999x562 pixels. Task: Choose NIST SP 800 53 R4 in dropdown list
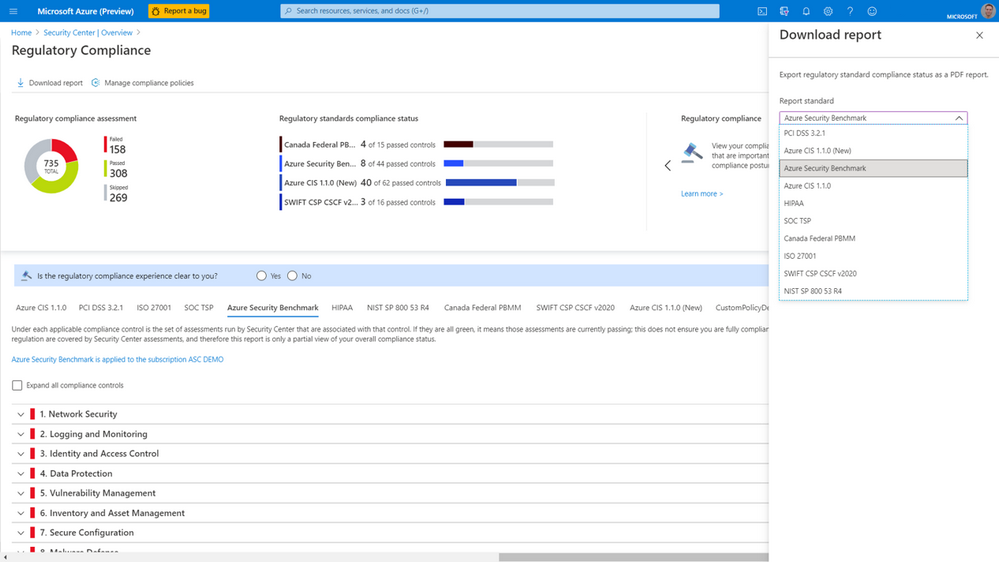point(873,291)
